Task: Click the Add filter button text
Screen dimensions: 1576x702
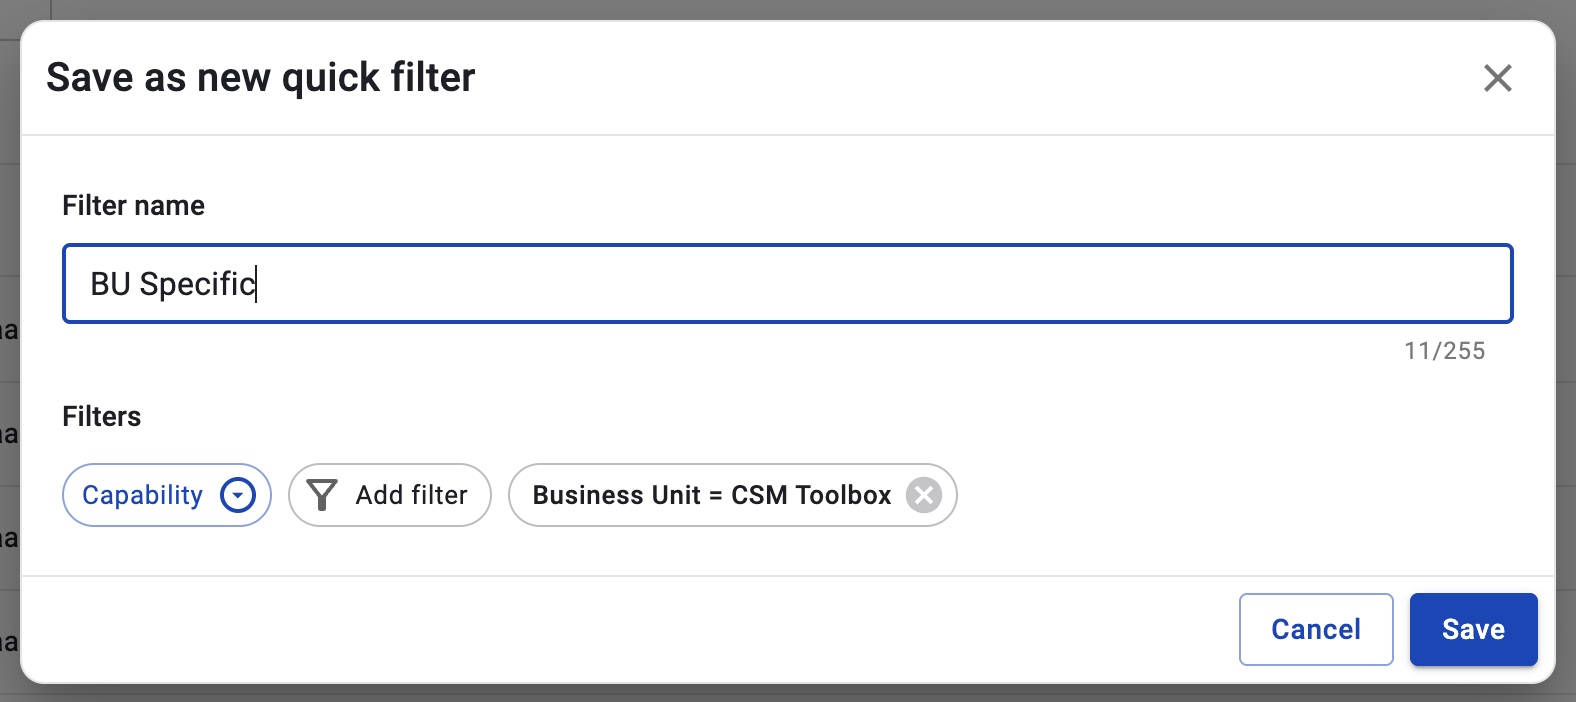Action: [412, 495]
